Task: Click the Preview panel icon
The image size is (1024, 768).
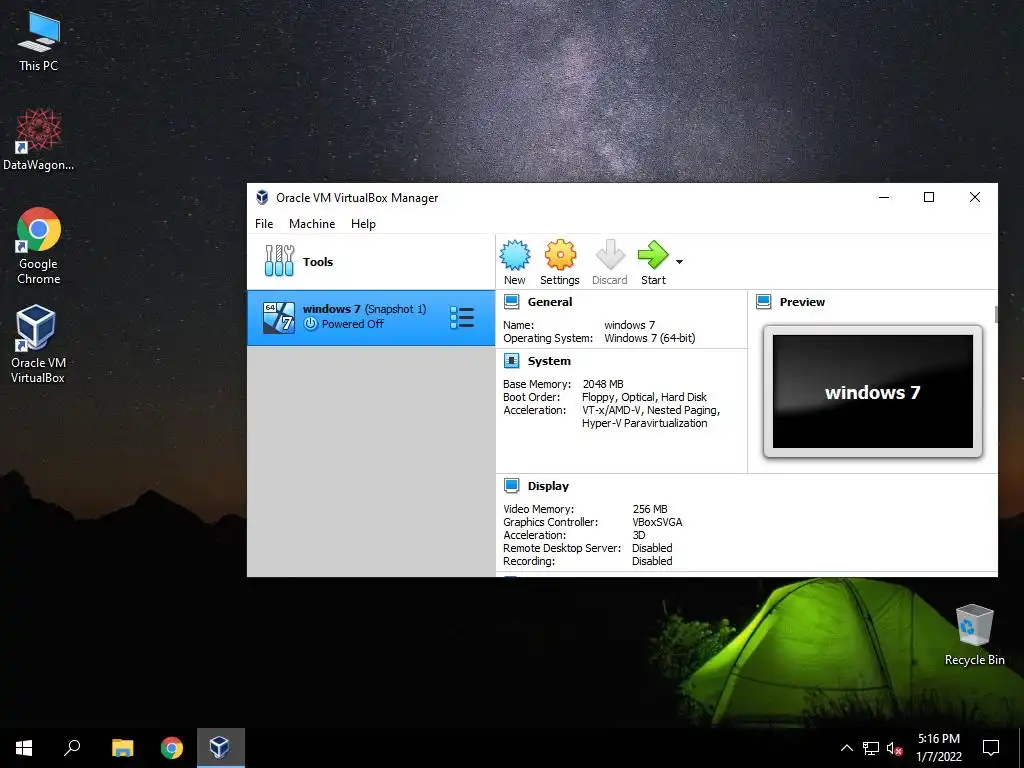Action: [x=763, y=302]
